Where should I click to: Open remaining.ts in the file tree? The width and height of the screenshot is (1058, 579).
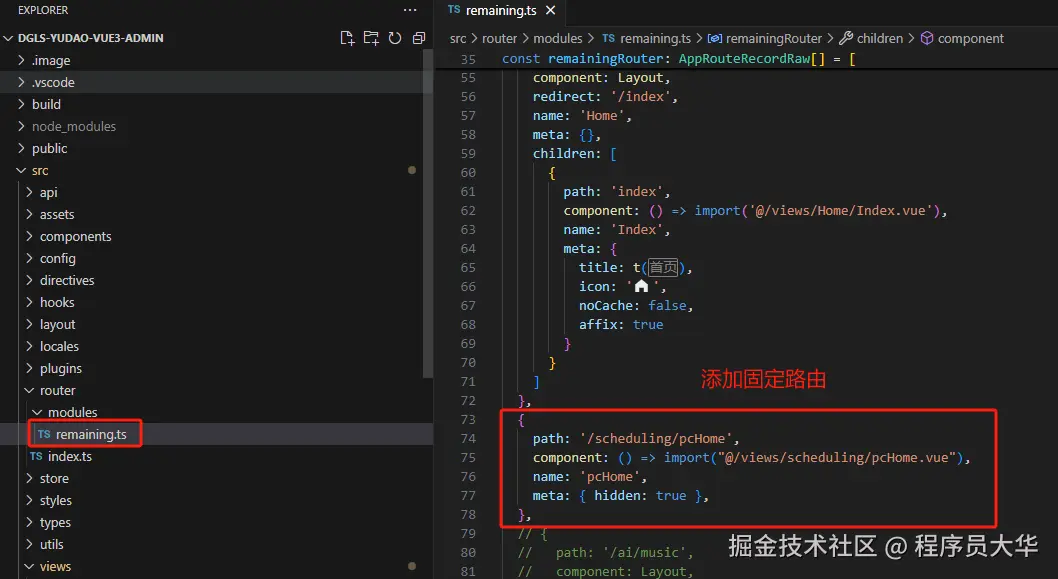point(90,435)
